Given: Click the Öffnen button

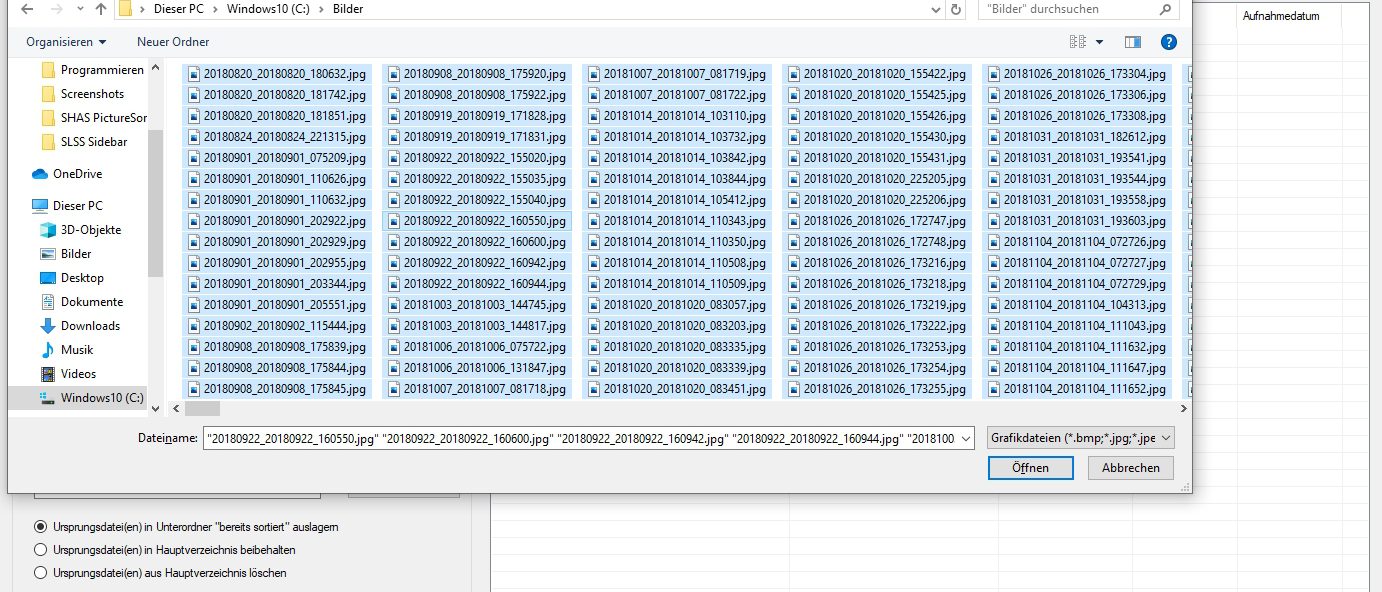Looking at the screenshot, I should tap(1030, 468).
